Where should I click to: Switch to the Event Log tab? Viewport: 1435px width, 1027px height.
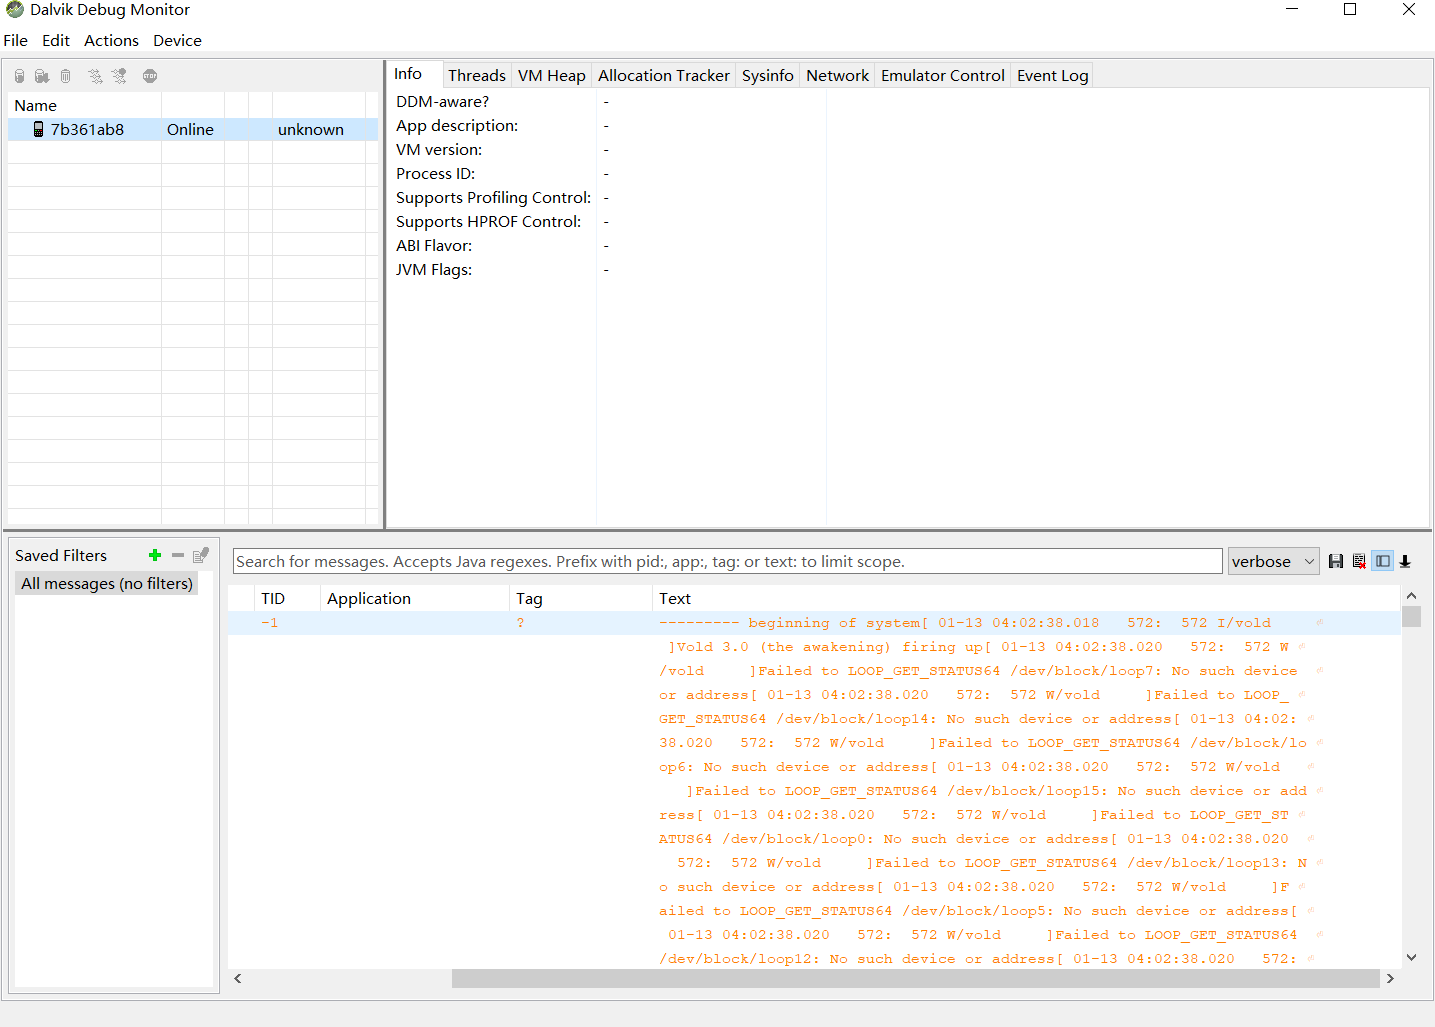pos(1053,75)
